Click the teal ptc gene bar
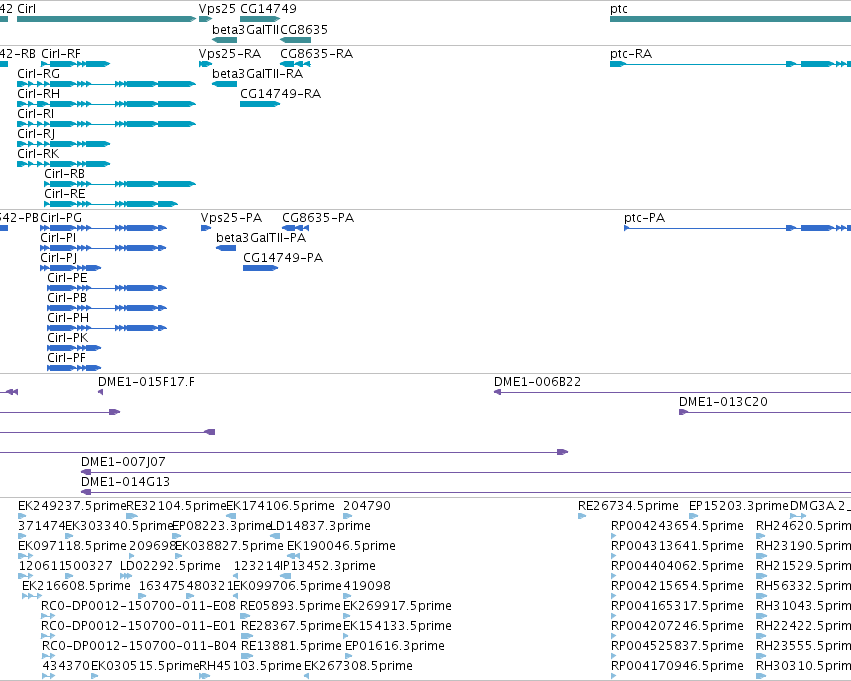Image resolution: width=851 pixels, height=681 pixels. tap(731, 19)
